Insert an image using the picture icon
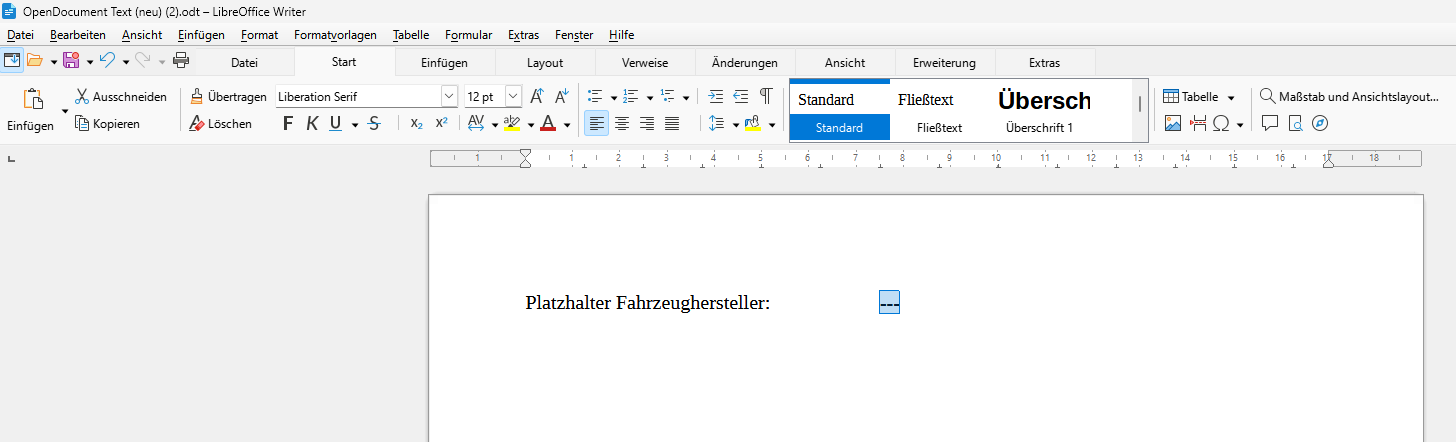This screenshot has width=1456, height=442. (x=1173, y=124)
